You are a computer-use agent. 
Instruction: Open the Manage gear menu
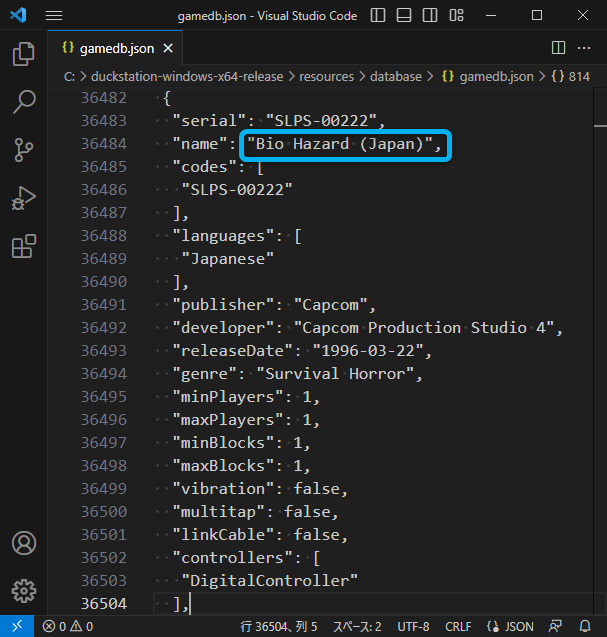[24, 591]
